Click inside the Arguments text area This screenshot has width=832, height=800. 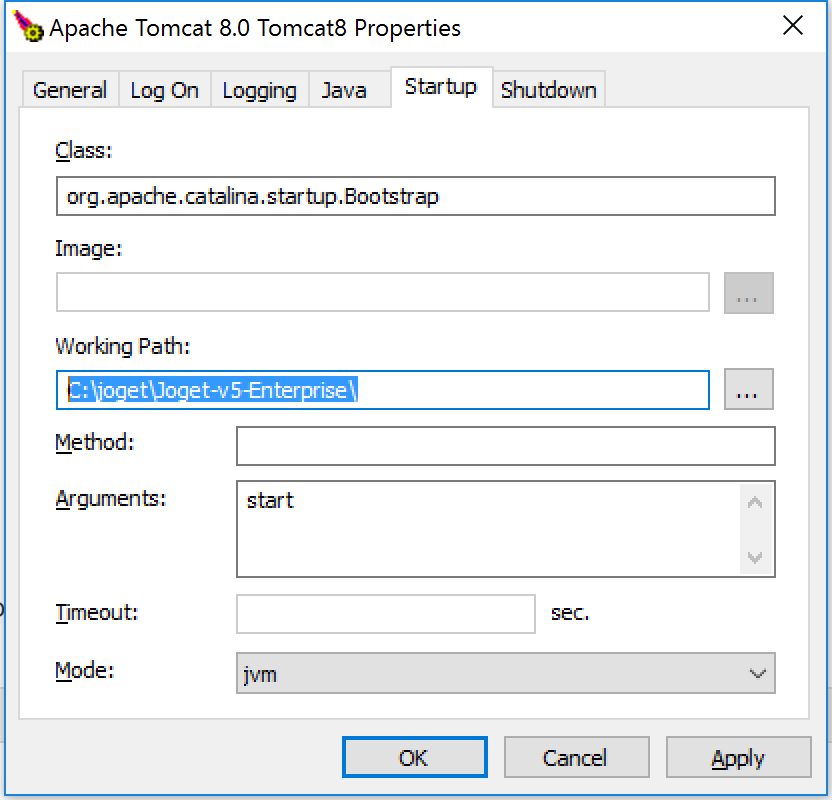point(490,529)
